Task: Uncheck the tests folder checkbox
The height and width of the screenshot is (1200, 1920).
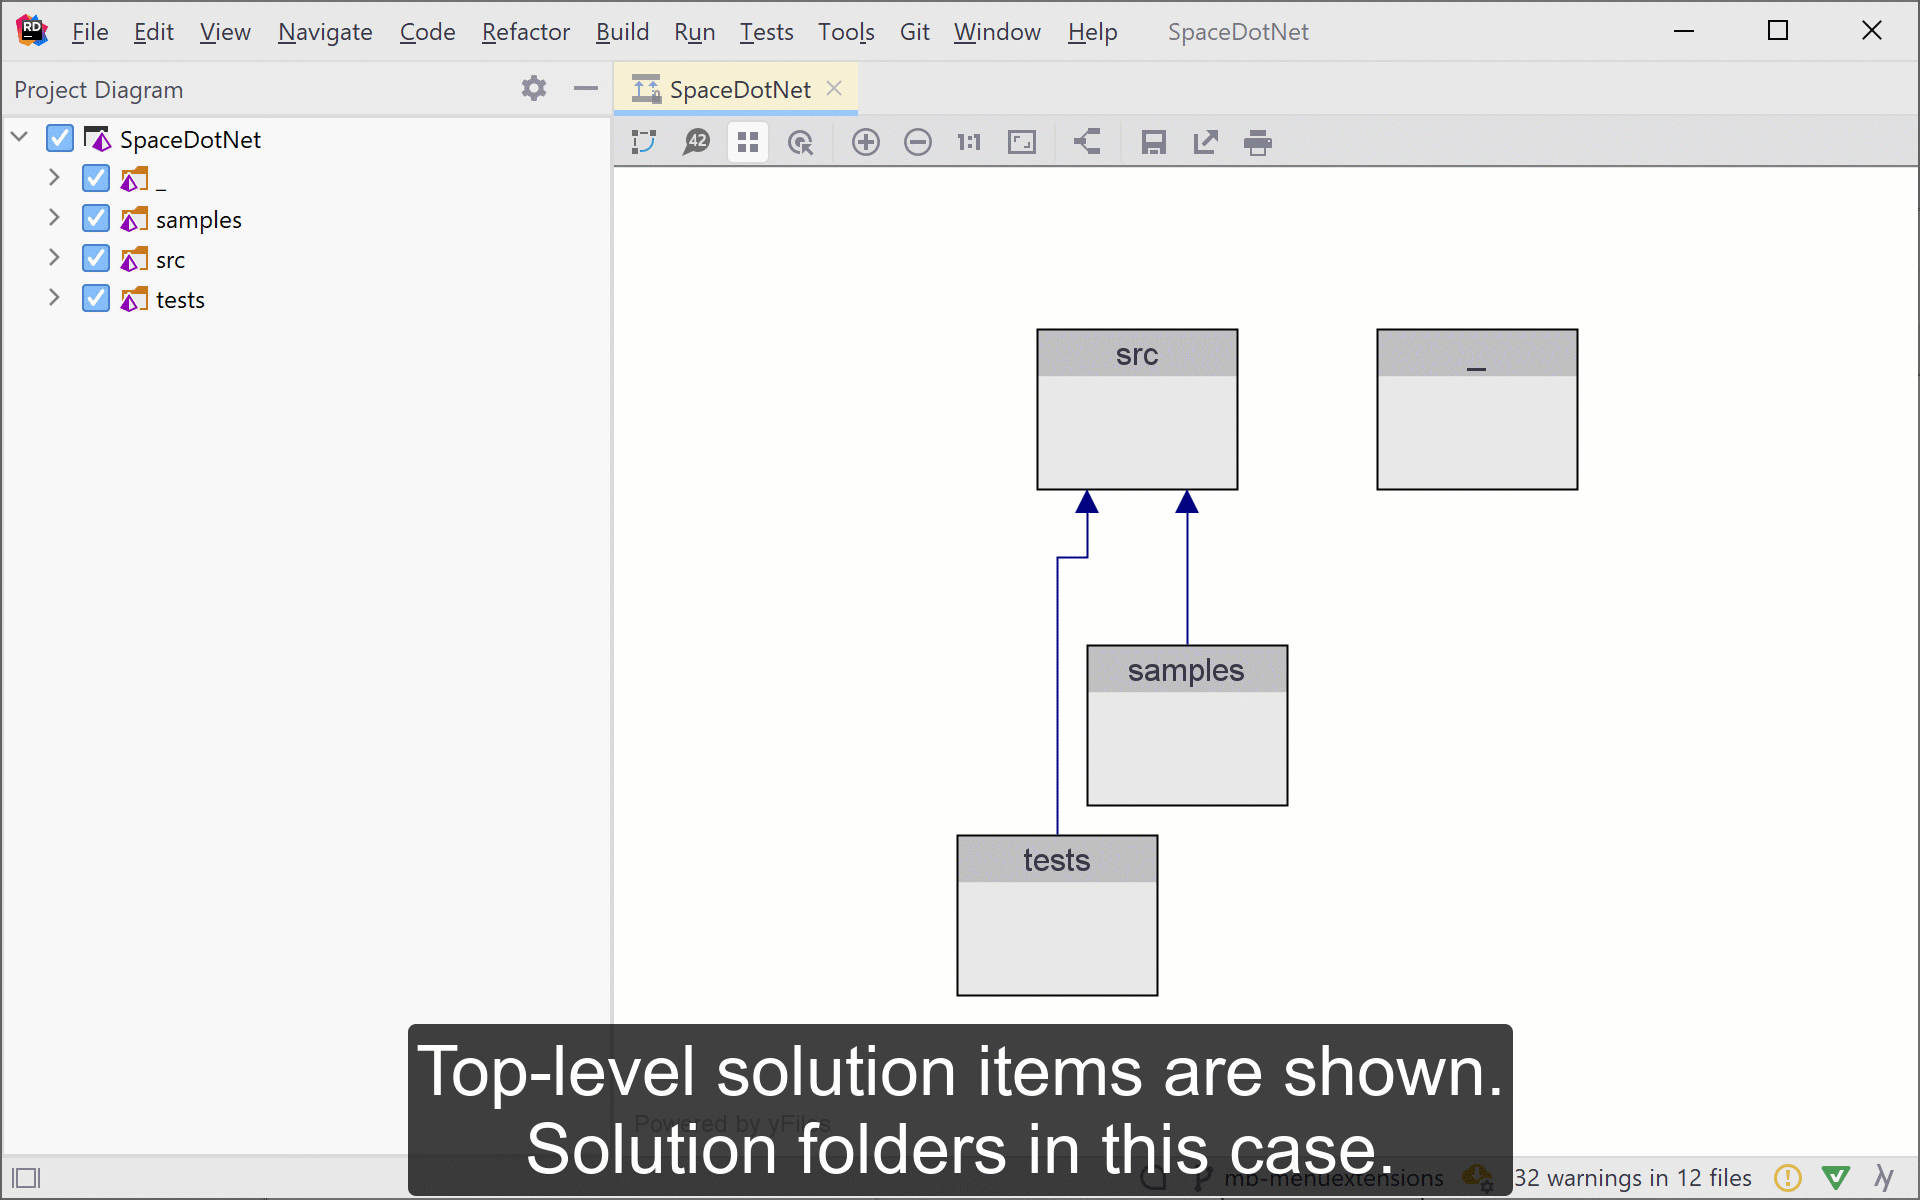Action: coord(96,298)
